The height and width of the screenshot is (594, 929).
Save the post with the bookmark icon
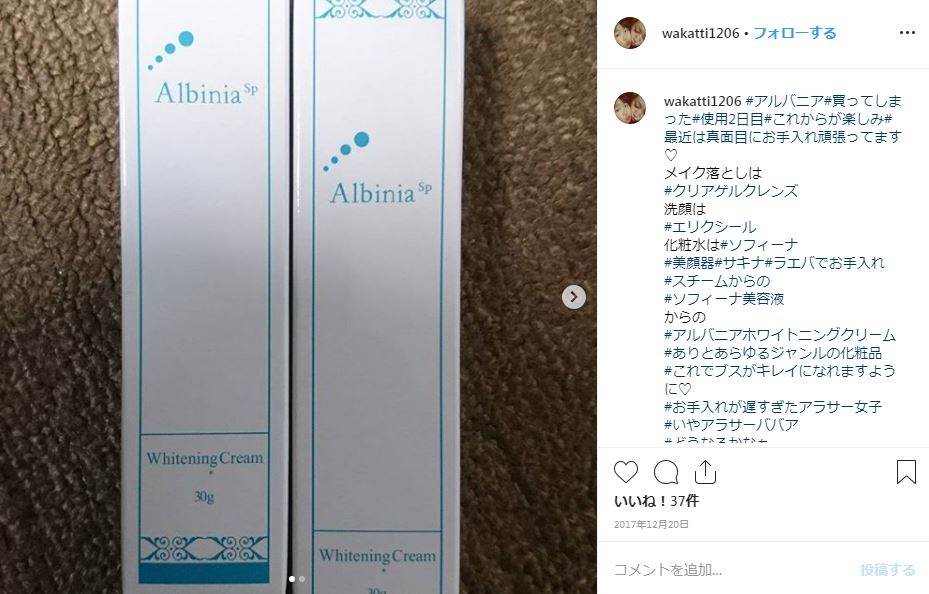(906, 472)
